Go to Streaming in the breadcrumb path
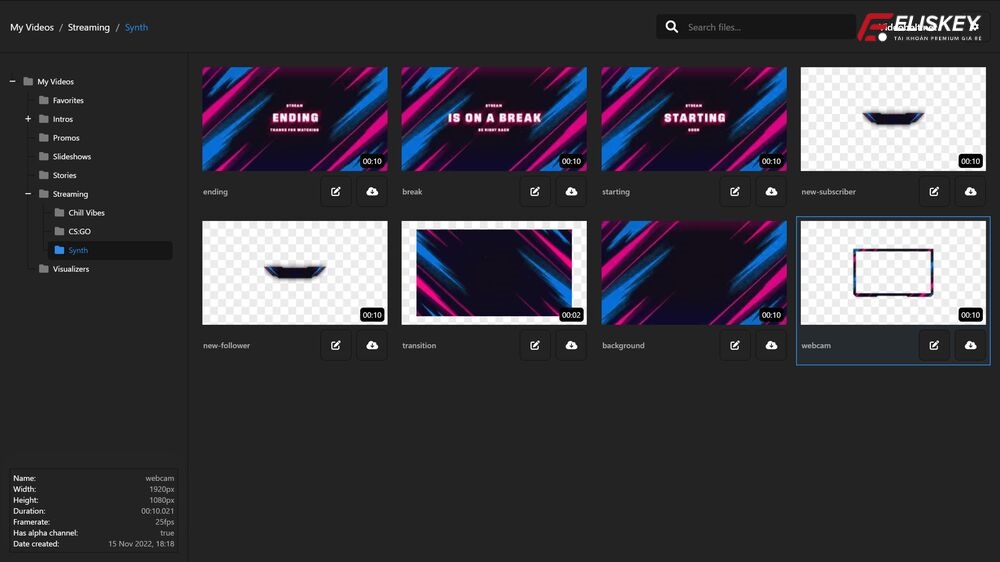1000x562 pixels. (89, 27)
